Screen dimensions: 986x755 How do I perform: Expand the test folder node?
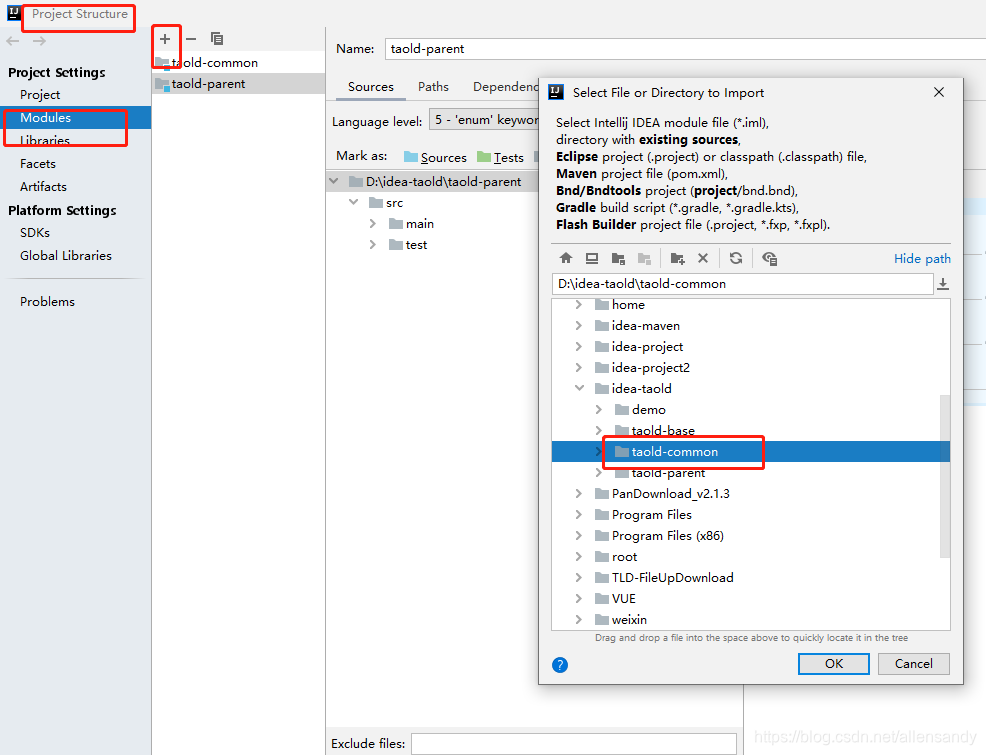click(x=373, y=245)
